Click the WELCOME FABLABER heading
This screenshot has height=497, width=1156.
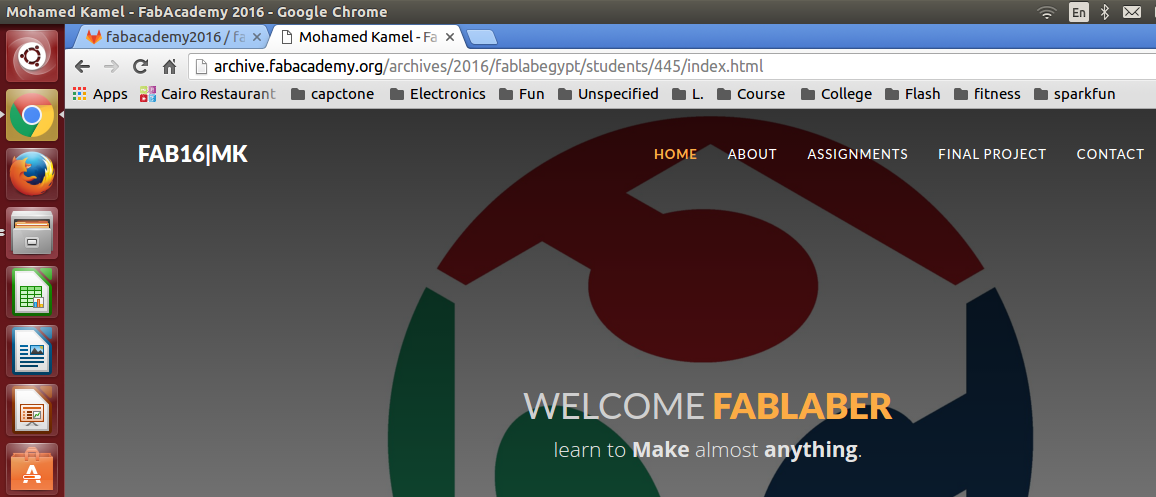[x=708, y=406]
